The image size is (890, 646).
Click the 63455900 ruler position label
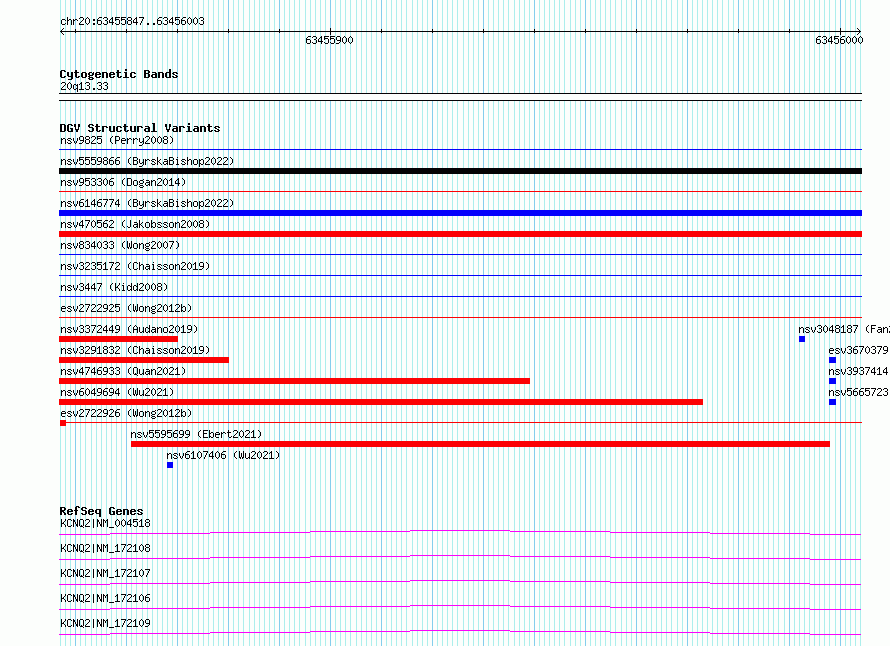coord(329,40)
